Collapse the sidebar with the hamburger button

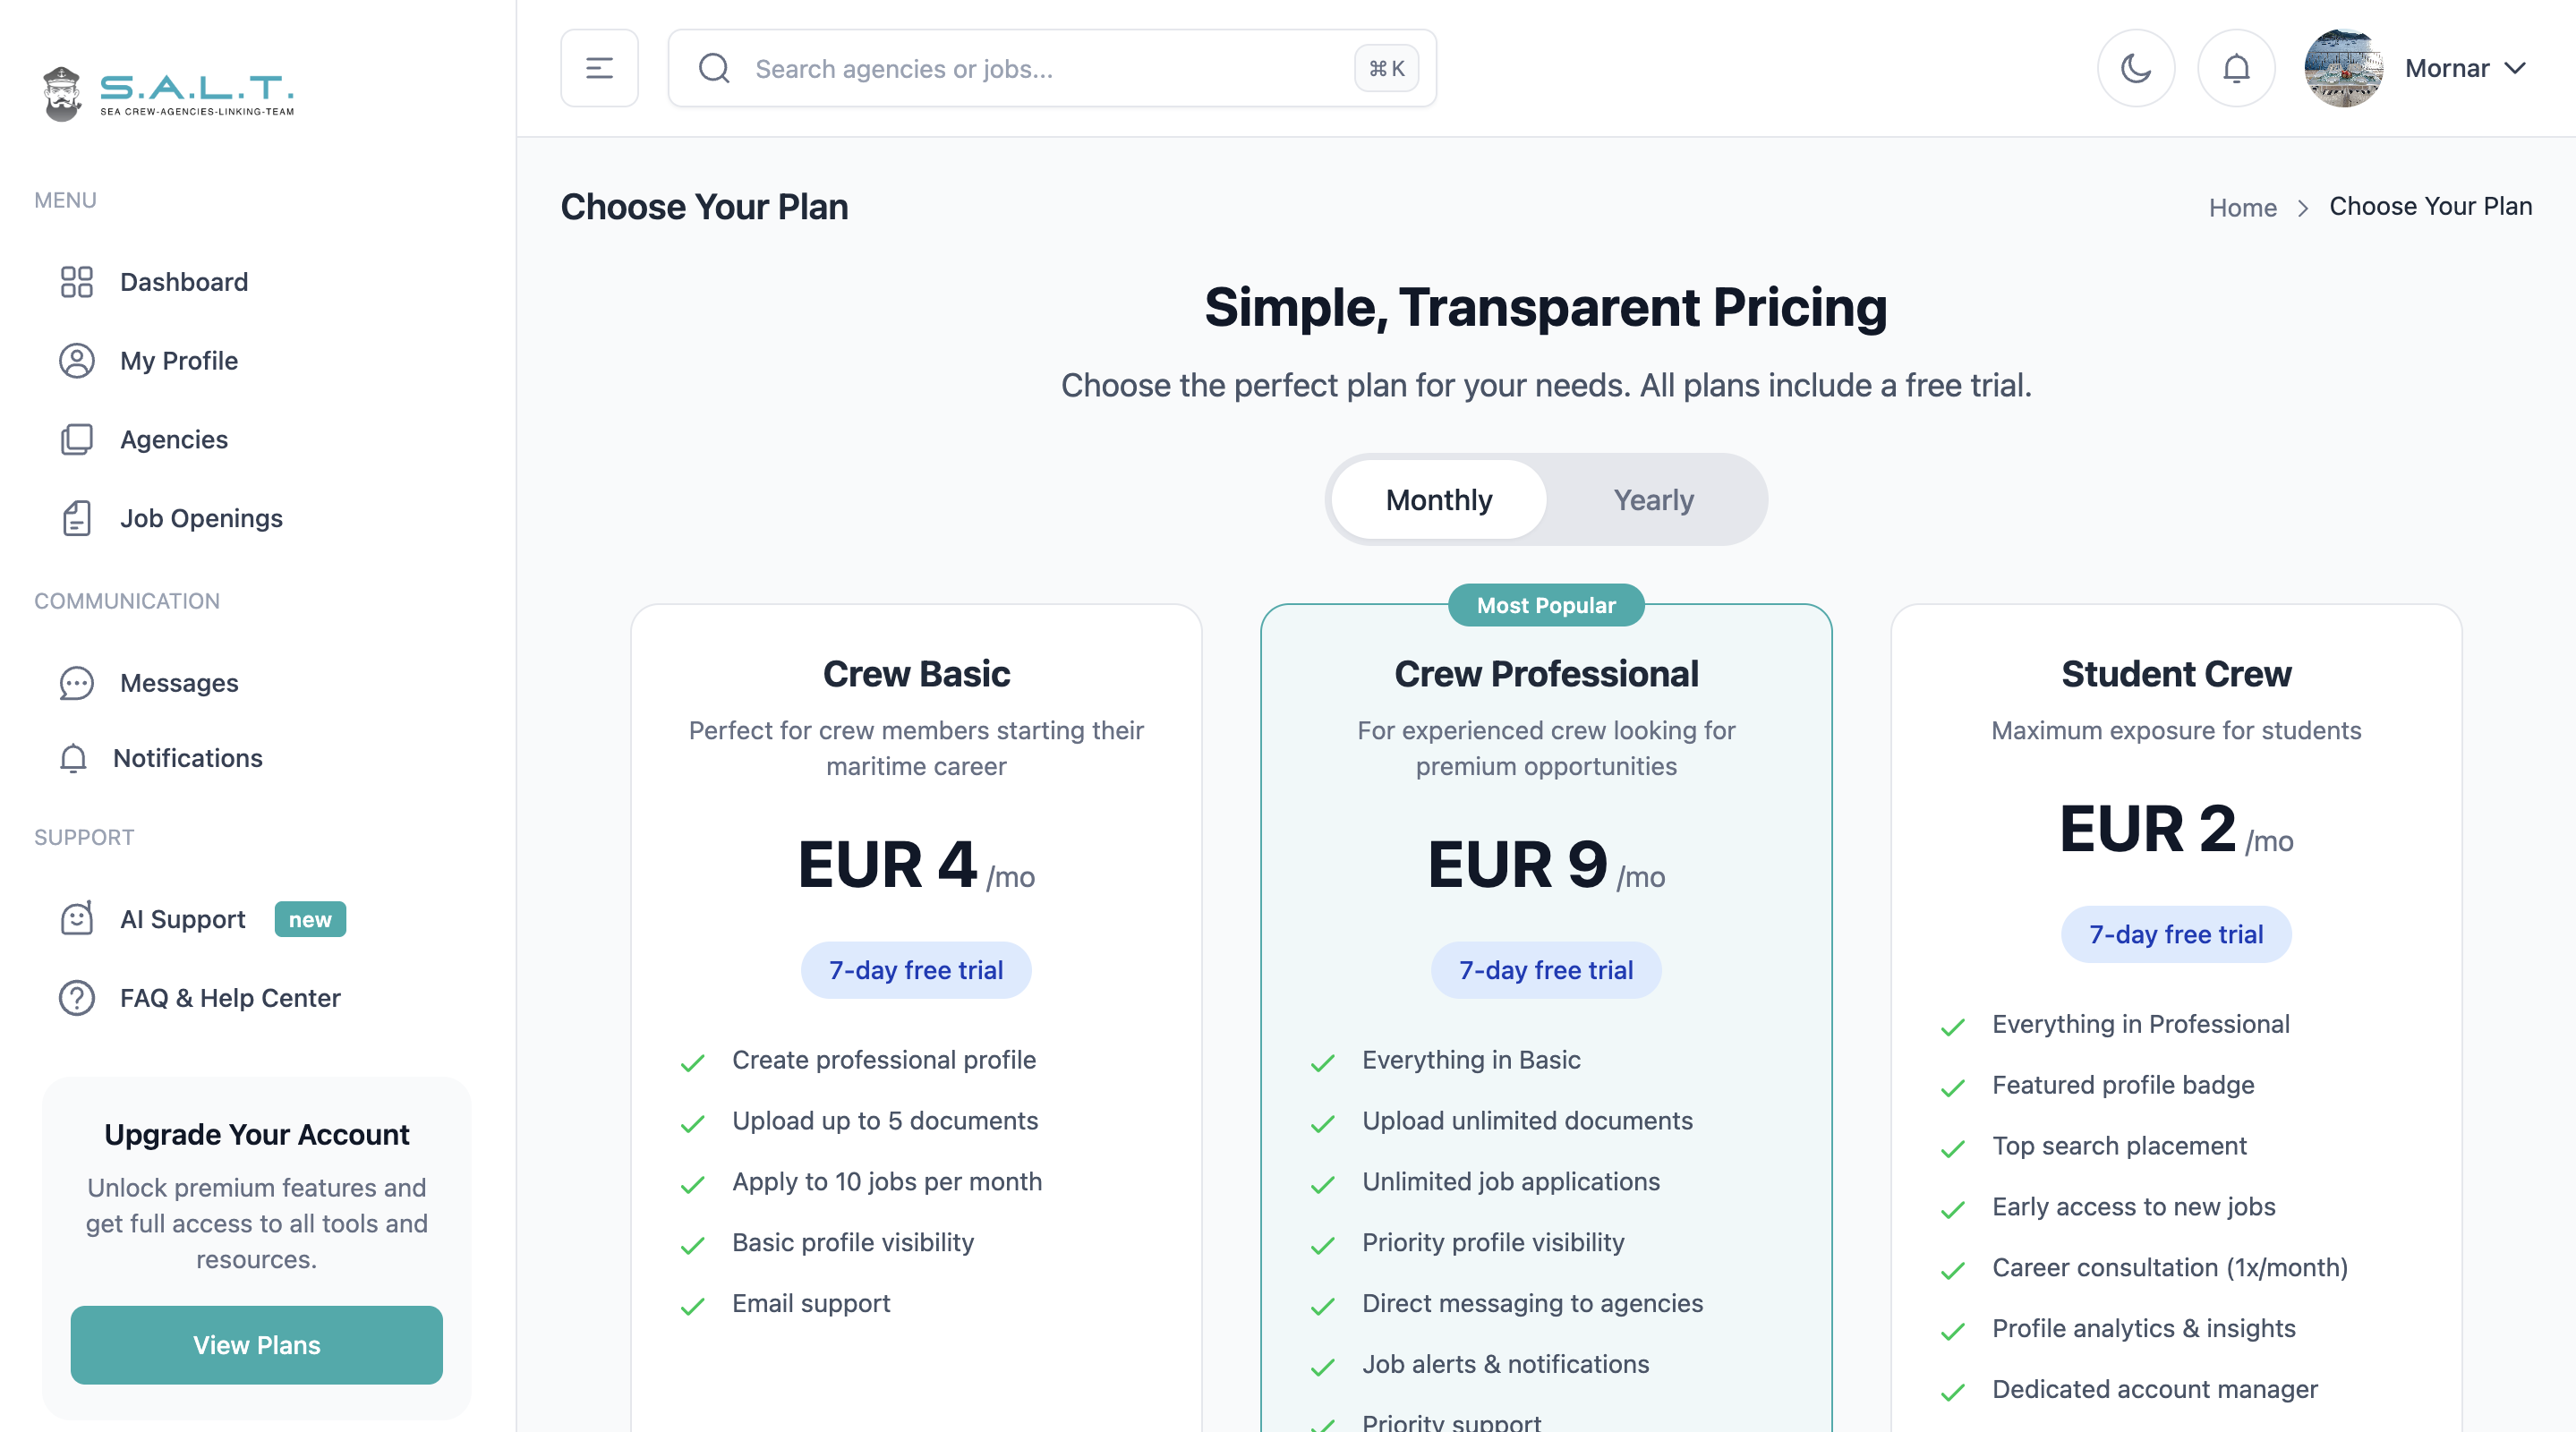tap(599, 68)
